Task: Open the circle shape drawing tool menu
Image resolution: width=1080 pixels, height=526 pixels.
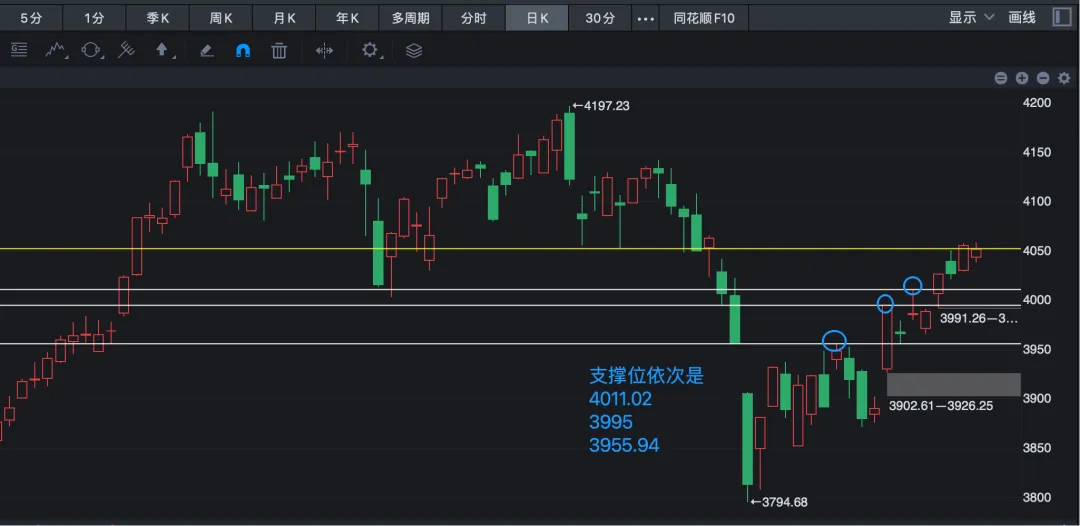Action: click(x=92, y=50)
